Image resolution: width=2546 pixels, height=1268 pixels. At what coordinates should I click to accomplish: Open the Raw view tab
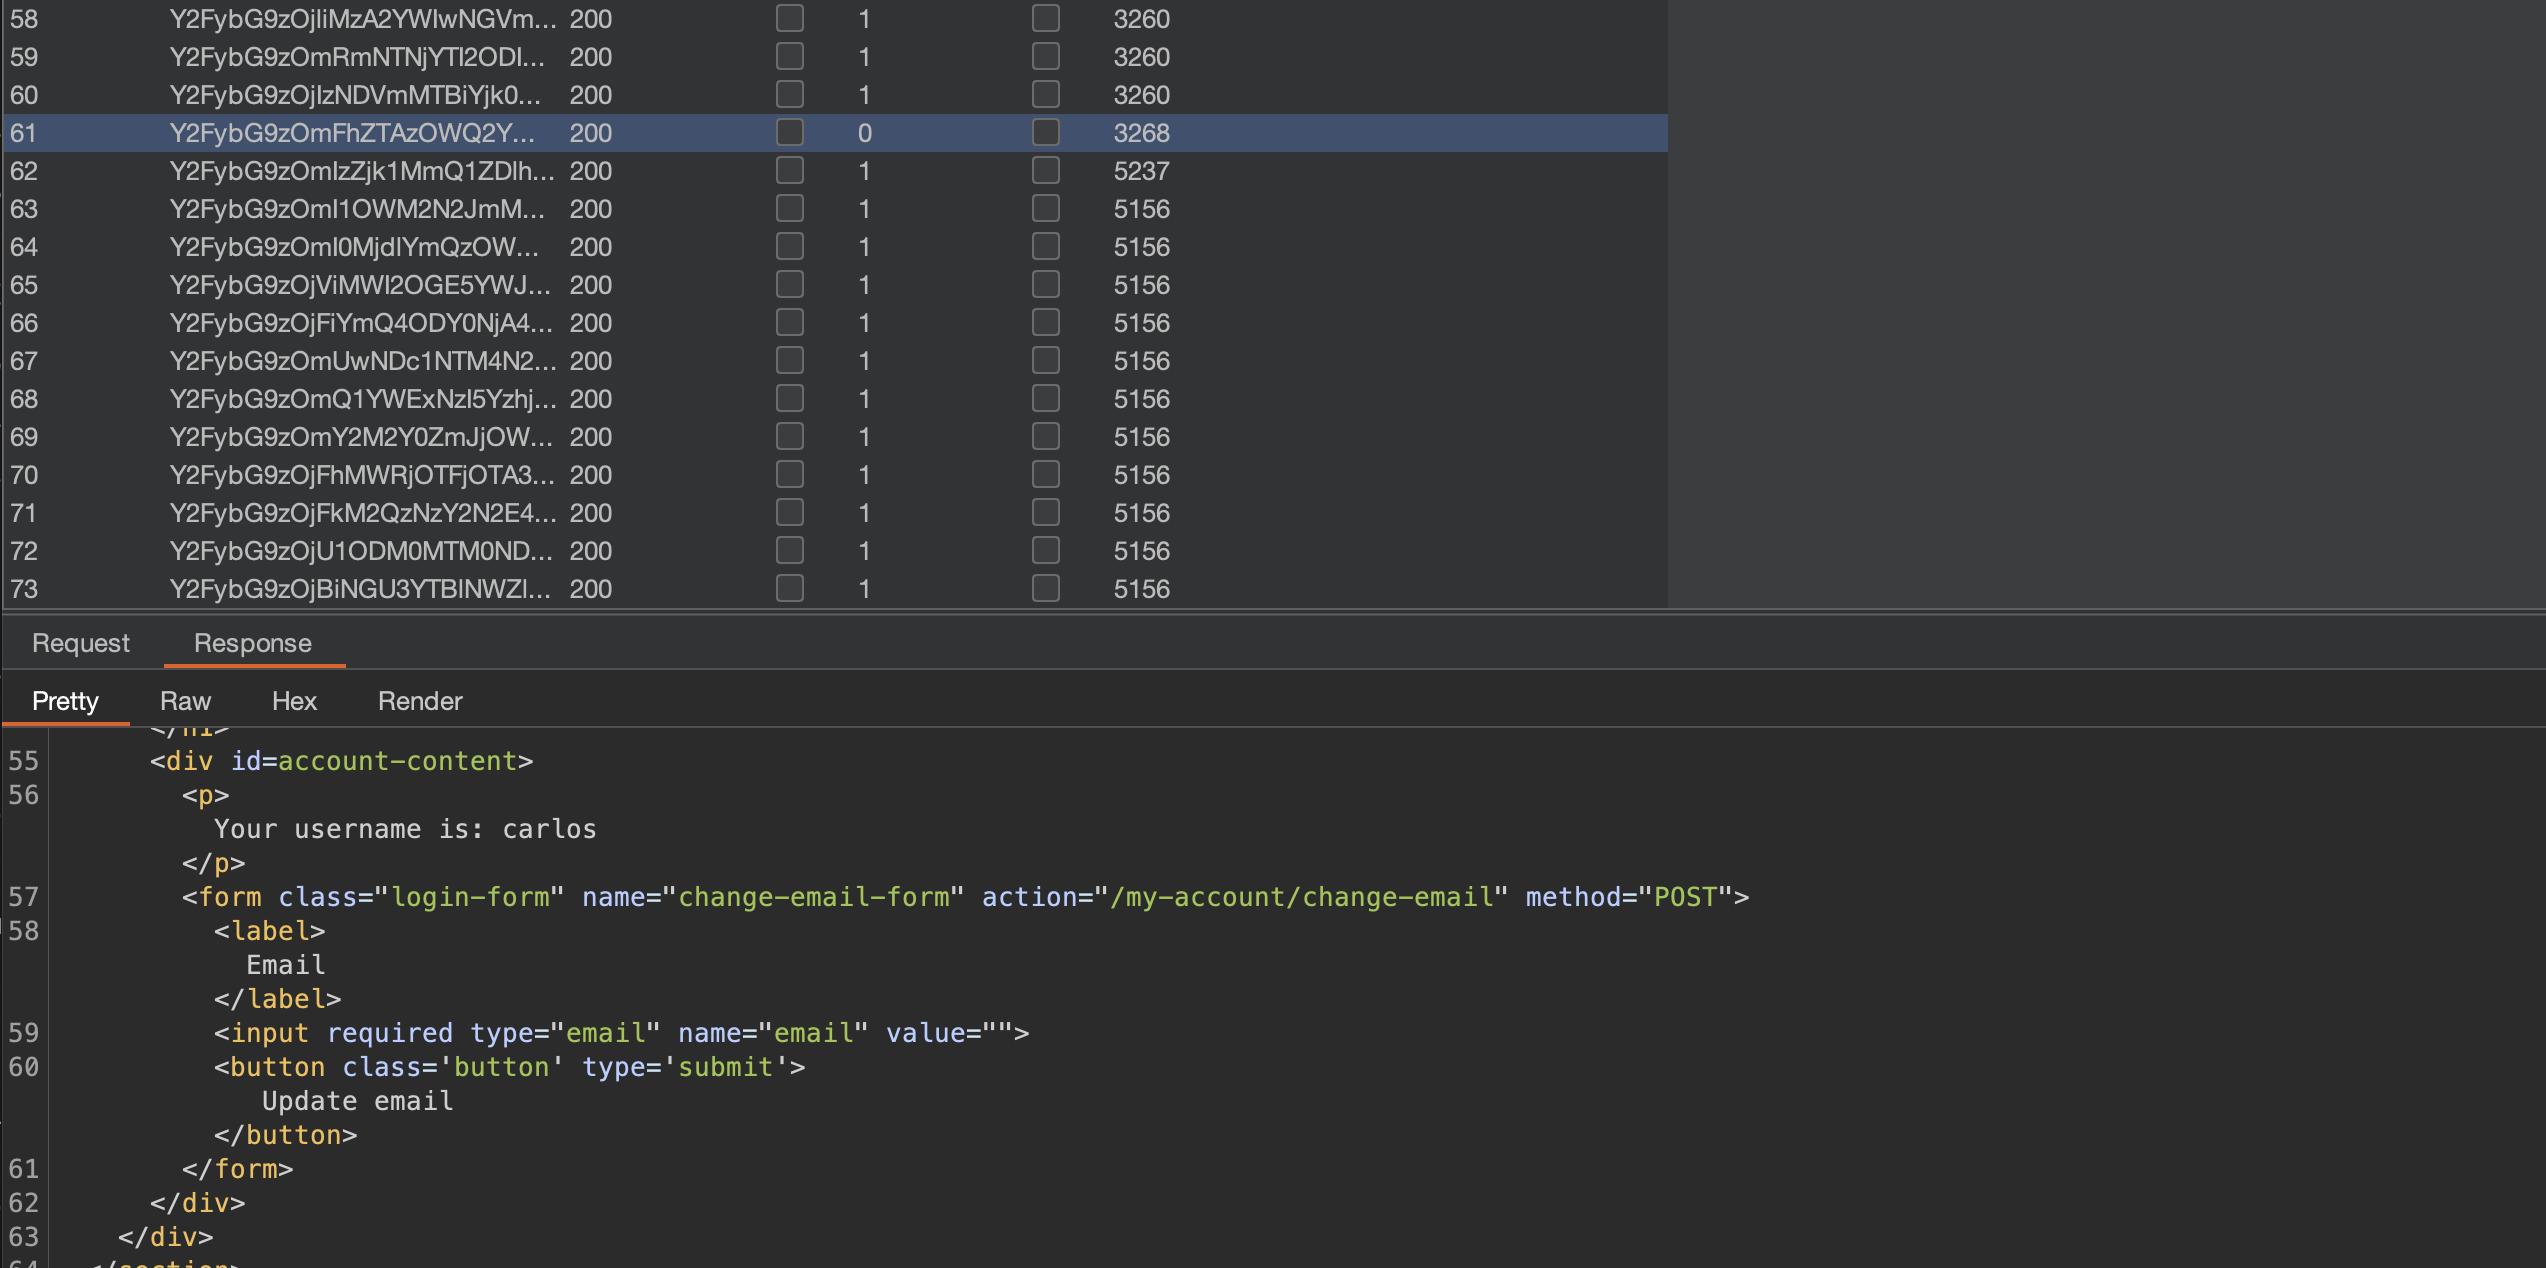185,701
